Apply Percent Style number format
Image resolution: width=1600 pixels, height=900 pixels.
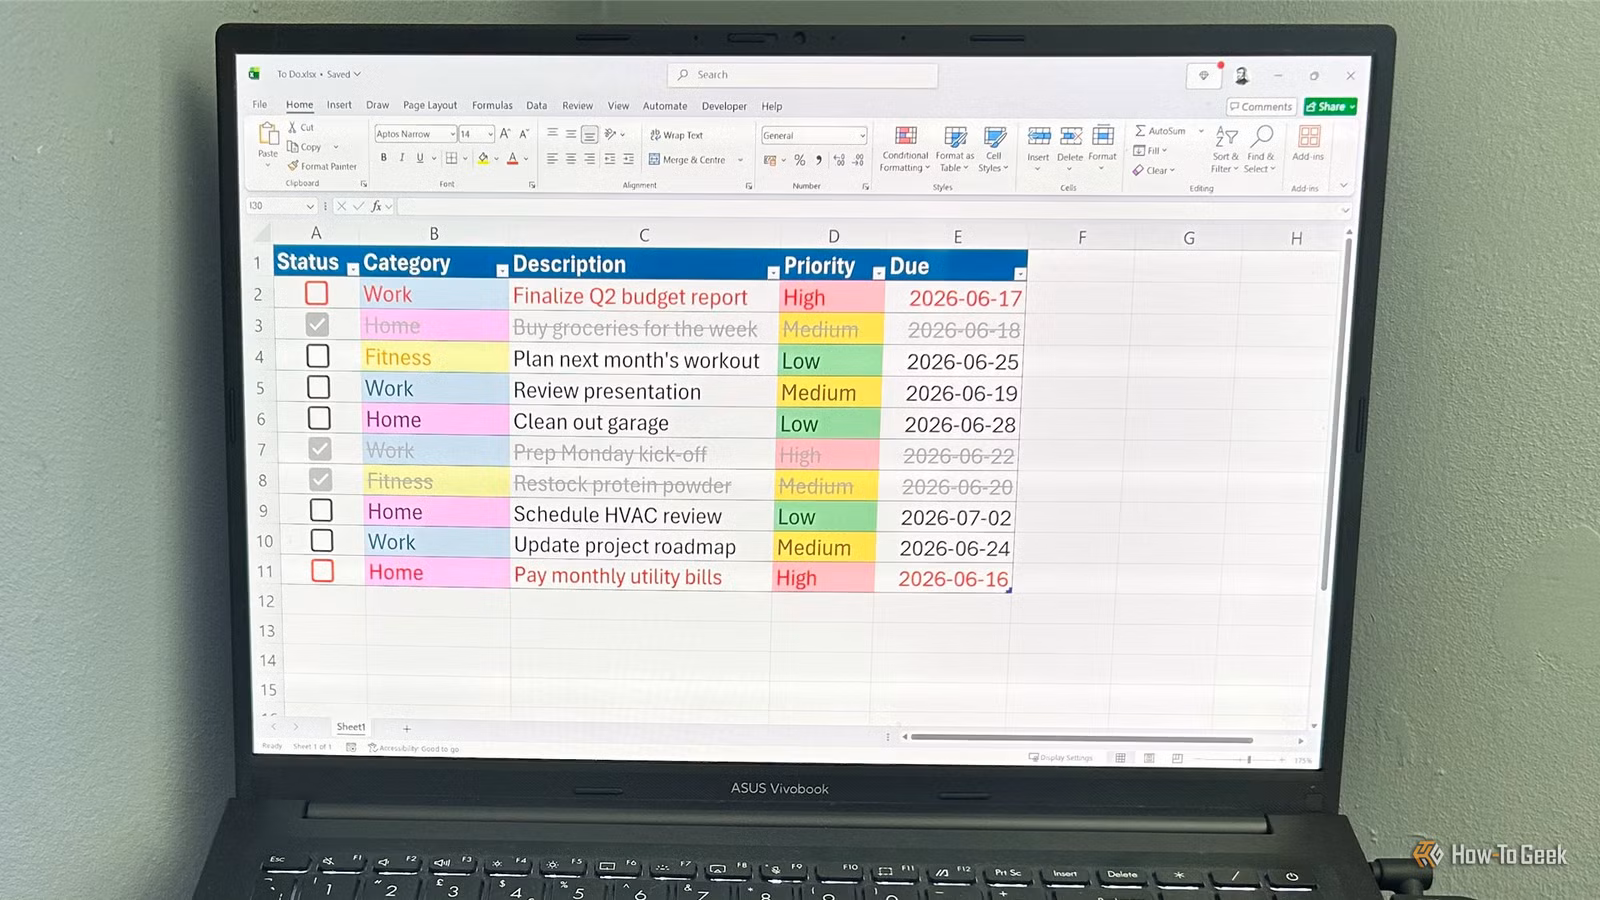[800, 160]
